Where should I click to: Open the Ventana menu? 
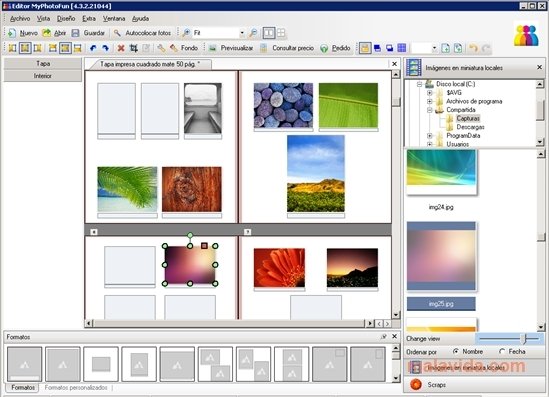coord(114,19)
